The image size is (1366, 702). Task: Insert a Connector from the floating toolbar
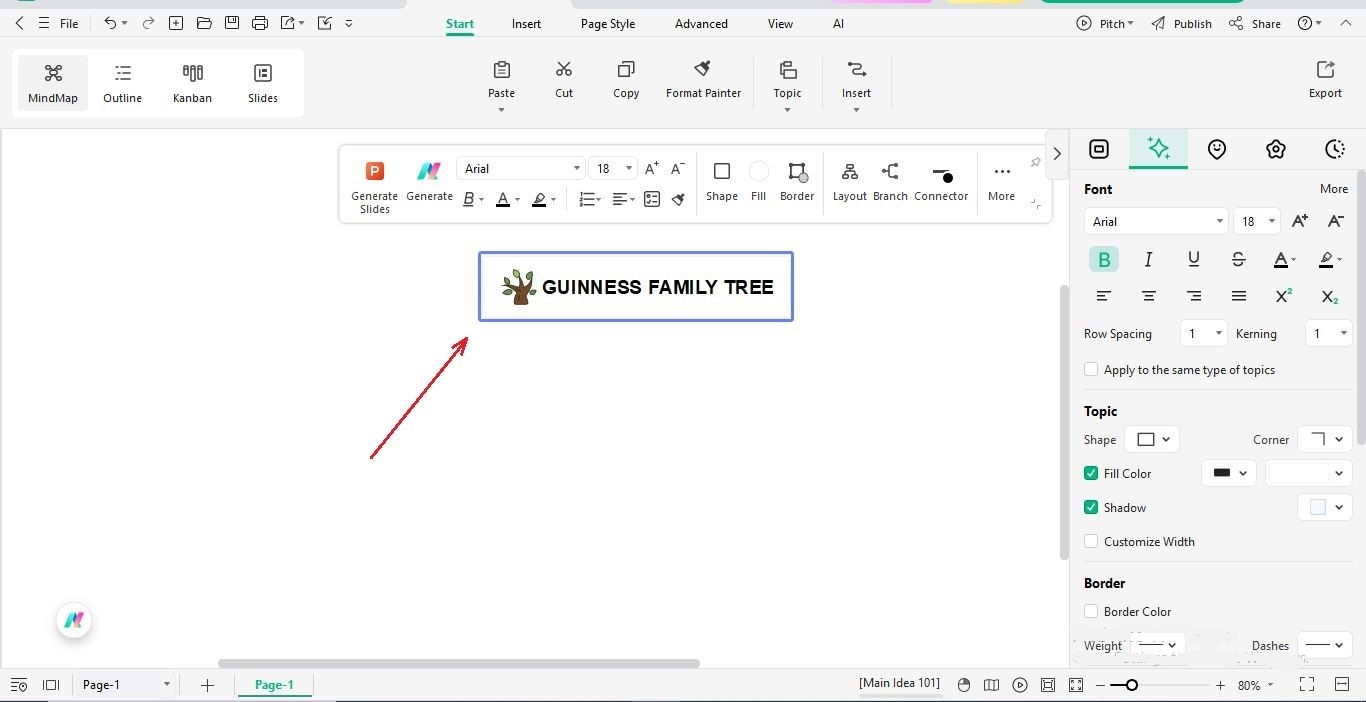click(940, 182)
